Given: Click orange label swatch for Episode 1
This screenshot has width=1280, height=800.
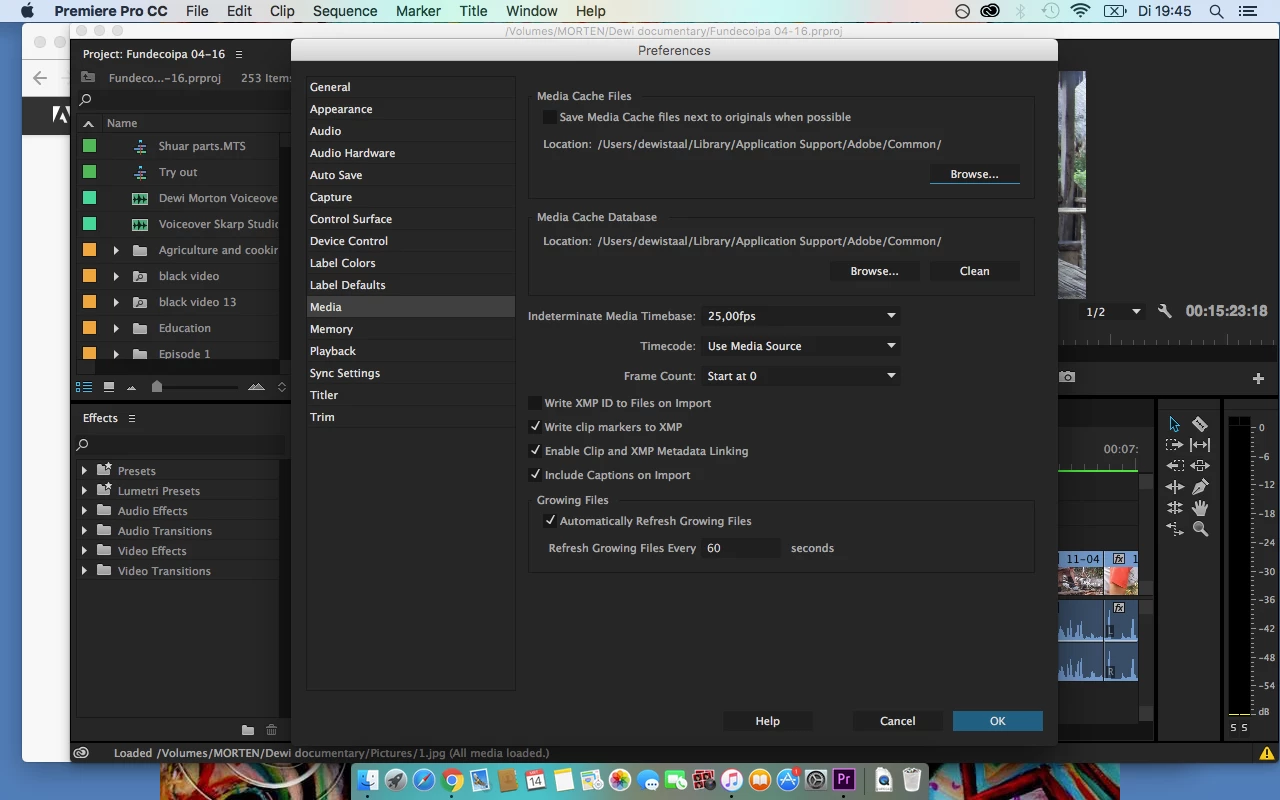Looking at the screenshot, I should point(89,353).
